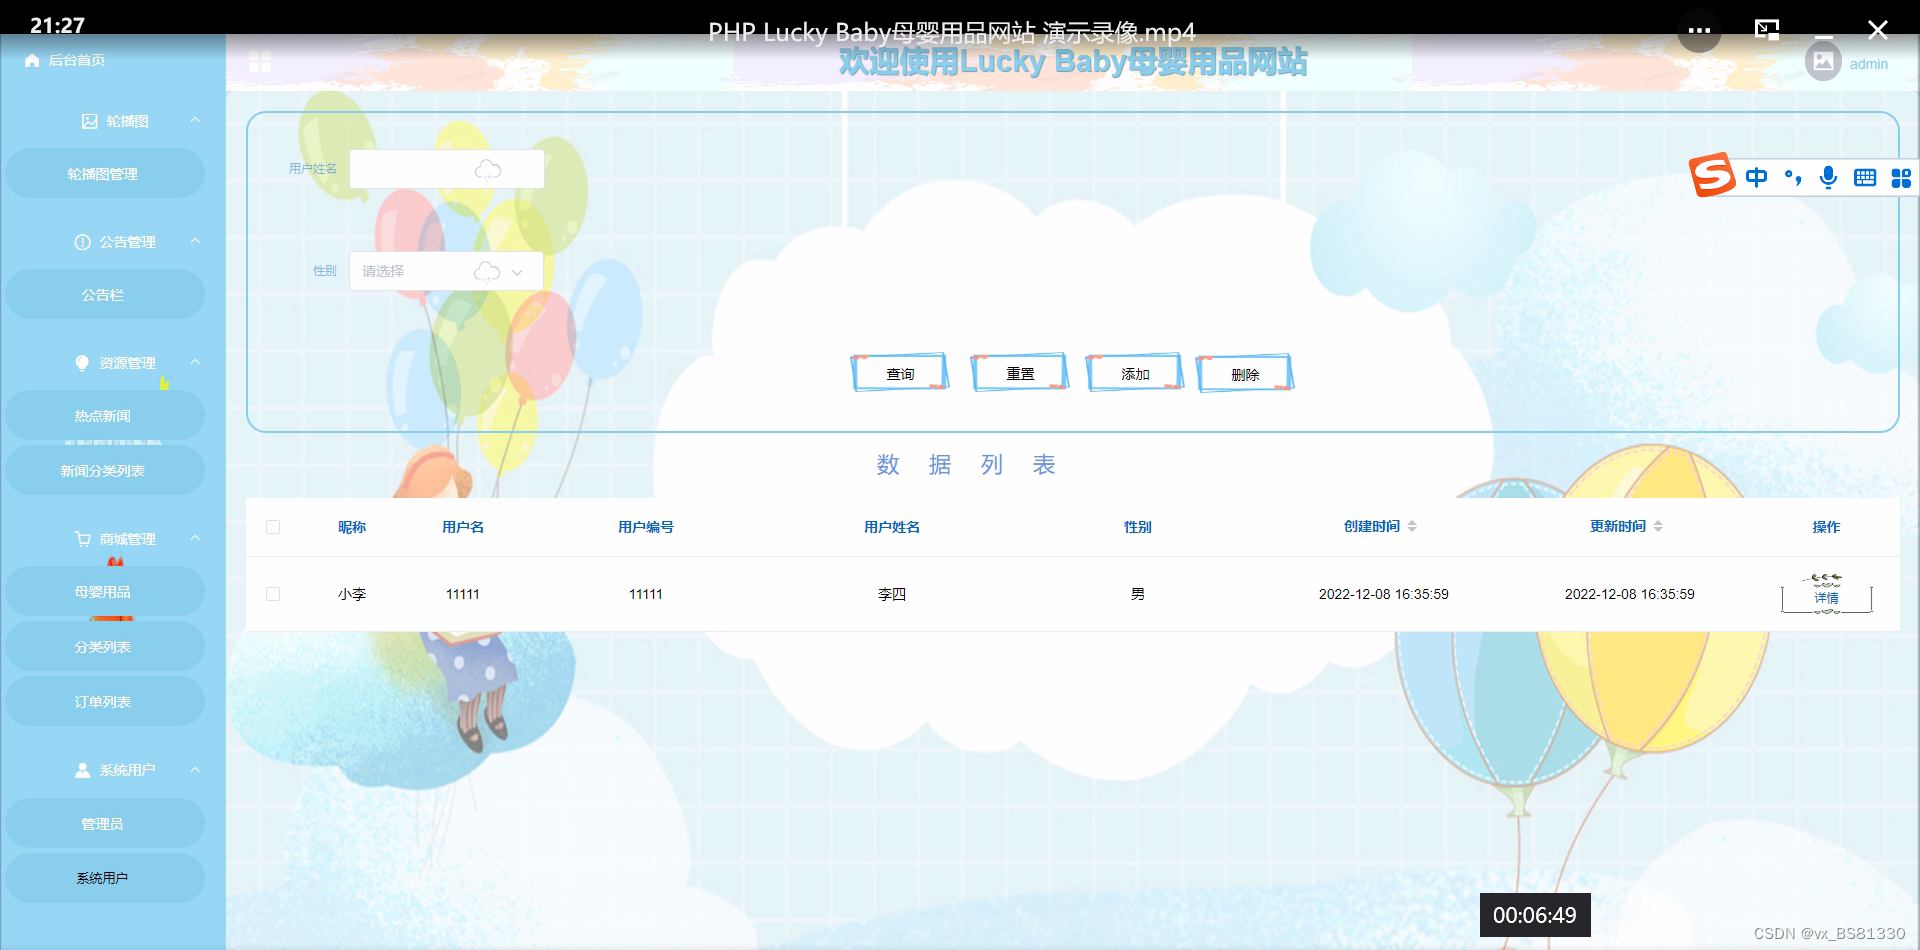
Task: Open 管理员 menu item
Action: click(104, 824)
